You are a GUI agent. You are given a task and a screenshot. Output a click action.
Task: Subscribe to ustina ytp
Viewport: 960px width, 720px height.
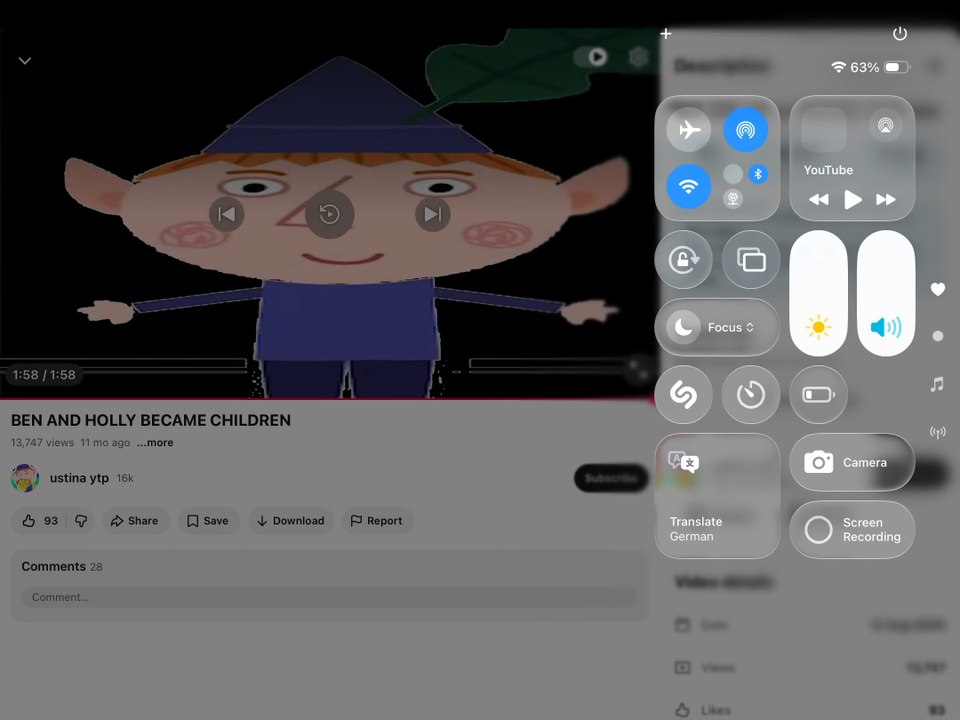[x=611, y=478]
